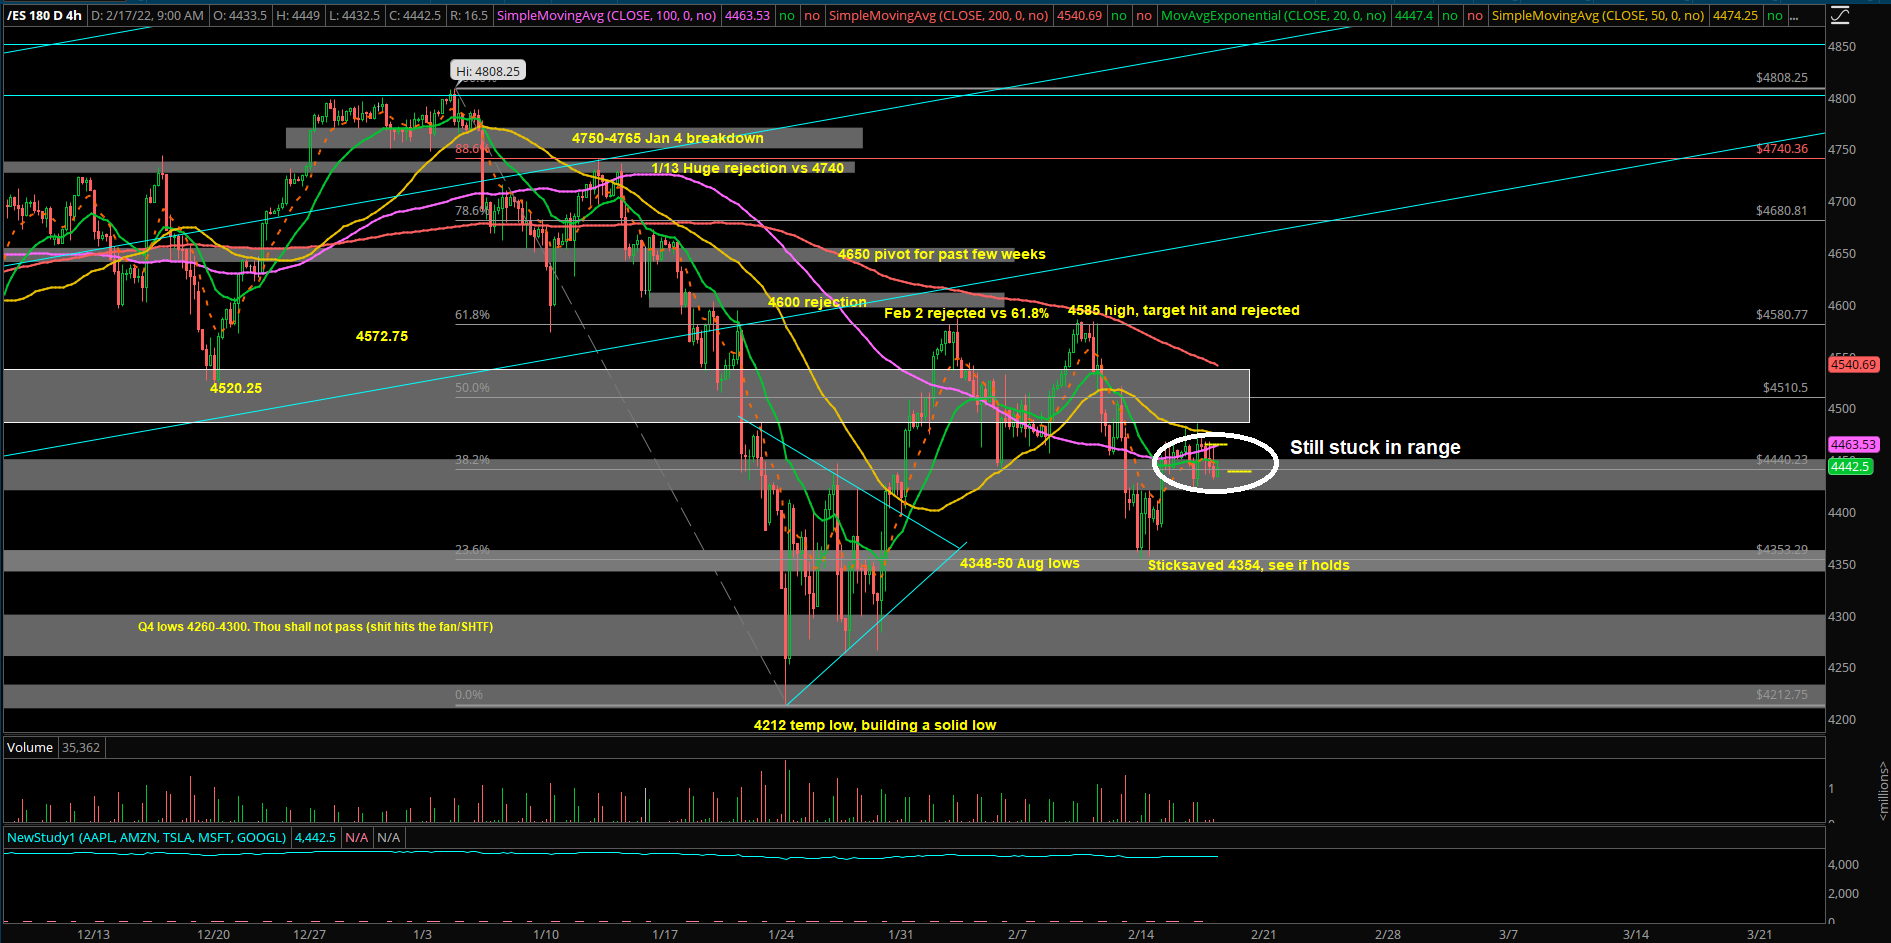The height and width of the screenshot is (943, 1891).
Task: Click the 'Feb 2 rejected vs 61.8%' note
Action: click(966, 313)
